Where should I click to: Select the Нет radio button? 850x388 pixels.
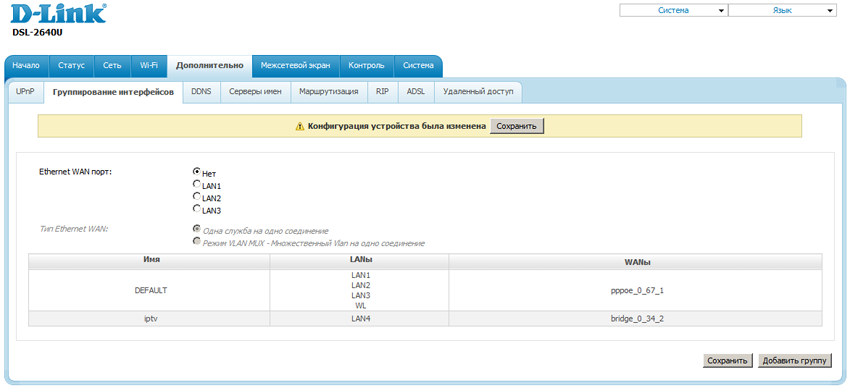tap(197, 171)
